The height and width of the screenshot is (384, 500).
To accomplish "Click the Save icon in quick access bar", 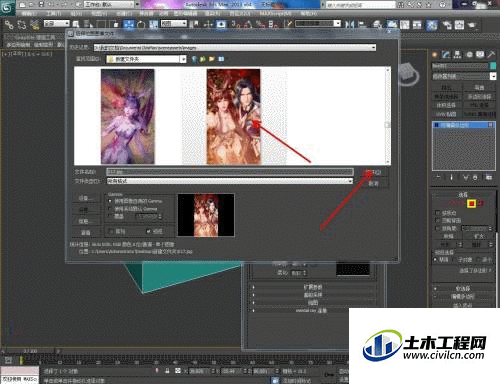I will (x=41, y=5).
